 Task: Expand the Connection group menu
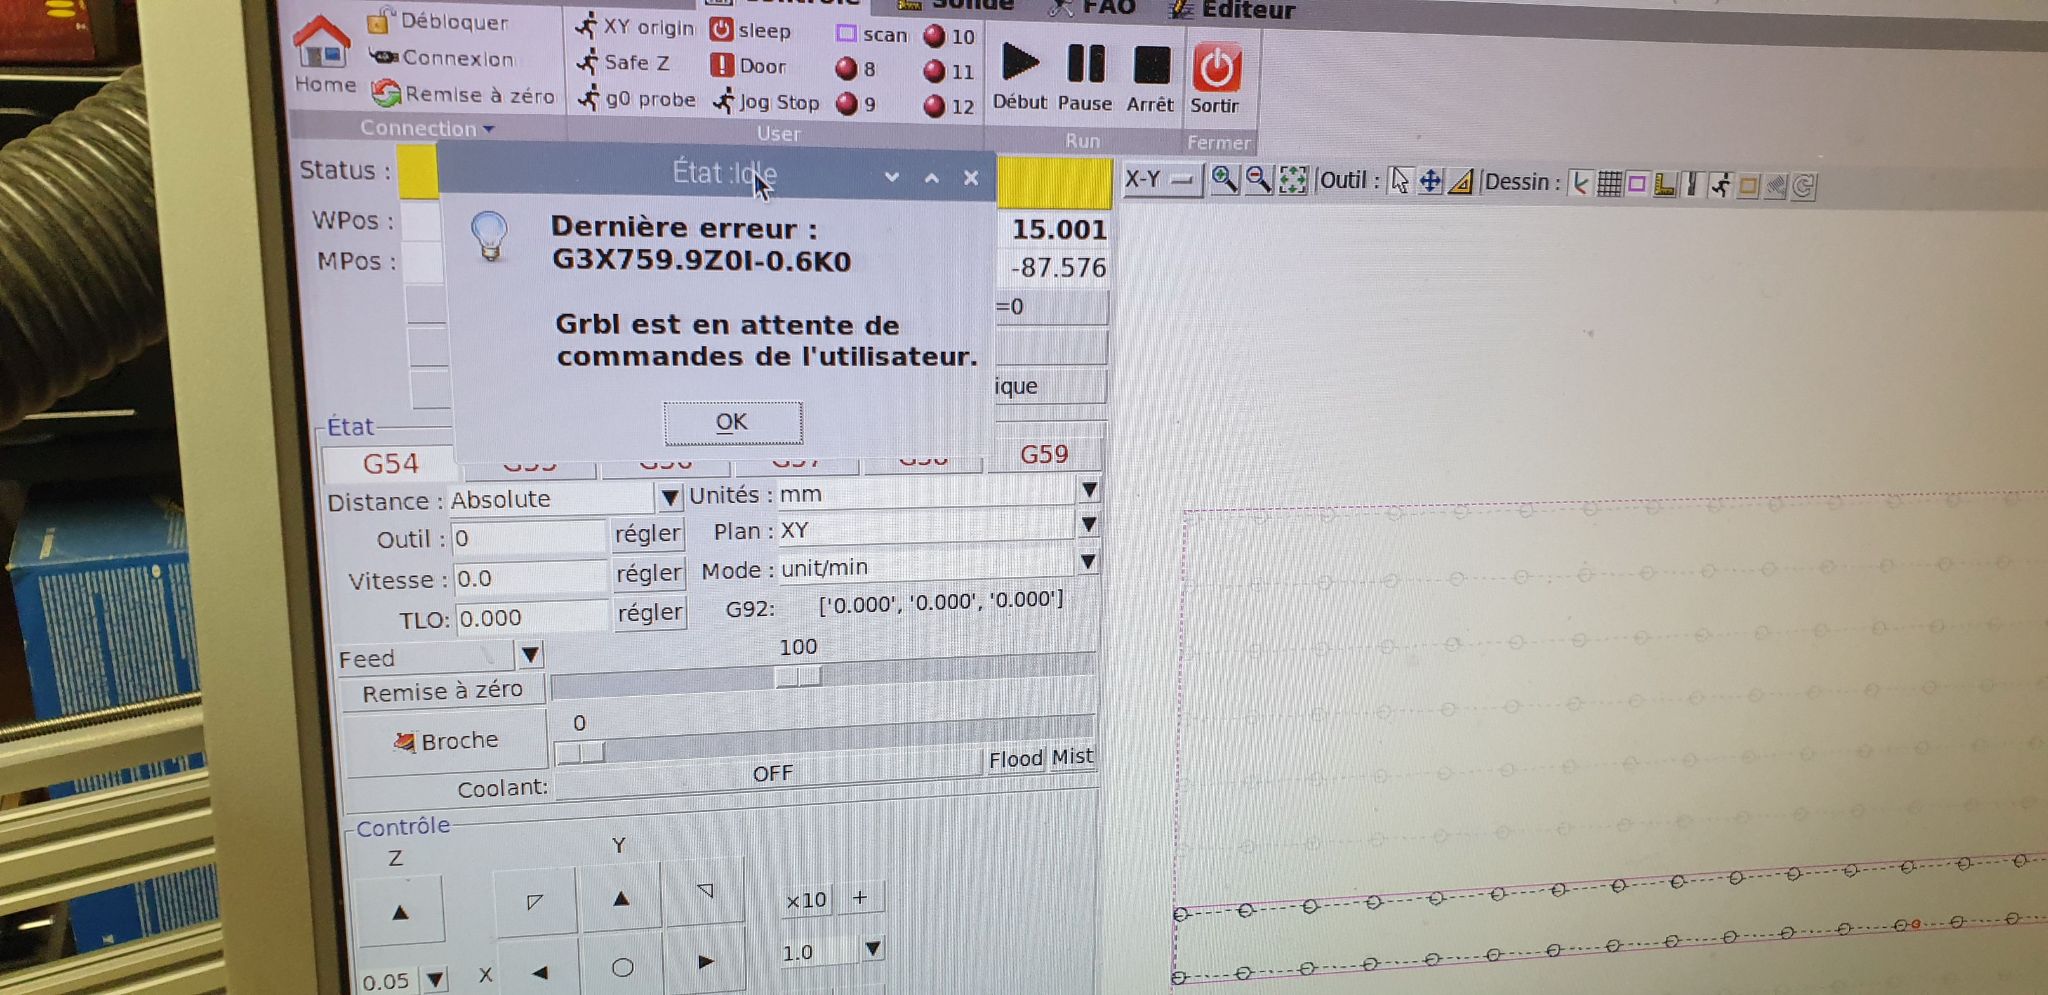pos(427,129)
